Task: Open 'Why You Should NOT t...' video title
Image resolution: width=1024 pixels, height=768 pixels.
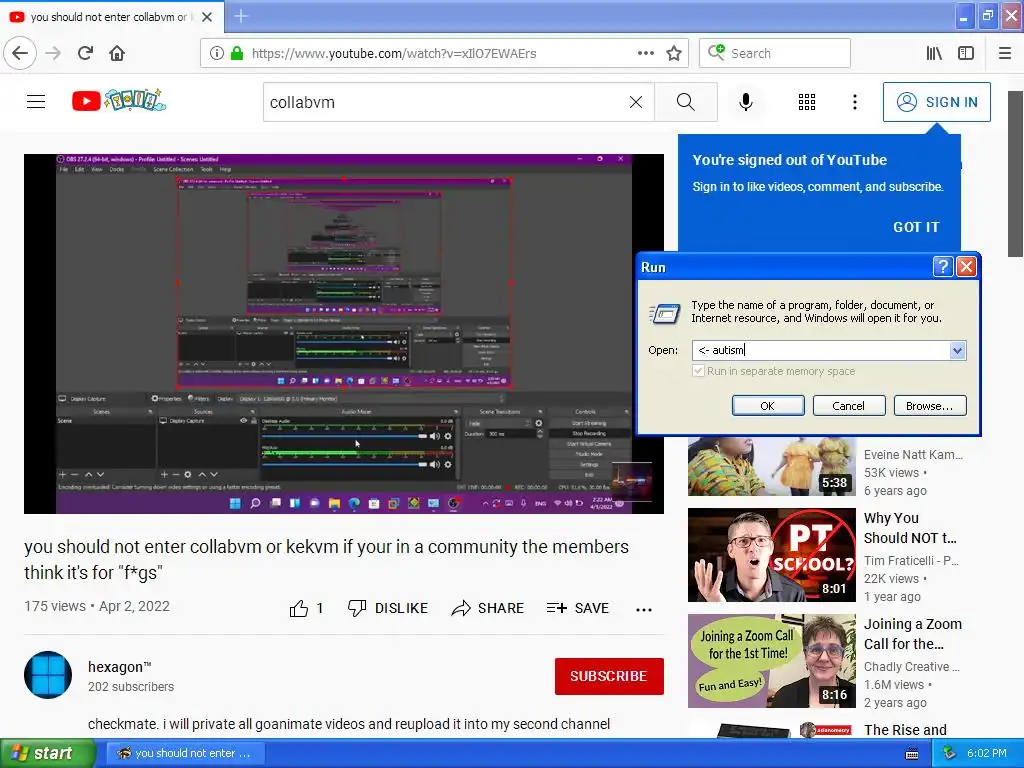Action: click(910, 528)
